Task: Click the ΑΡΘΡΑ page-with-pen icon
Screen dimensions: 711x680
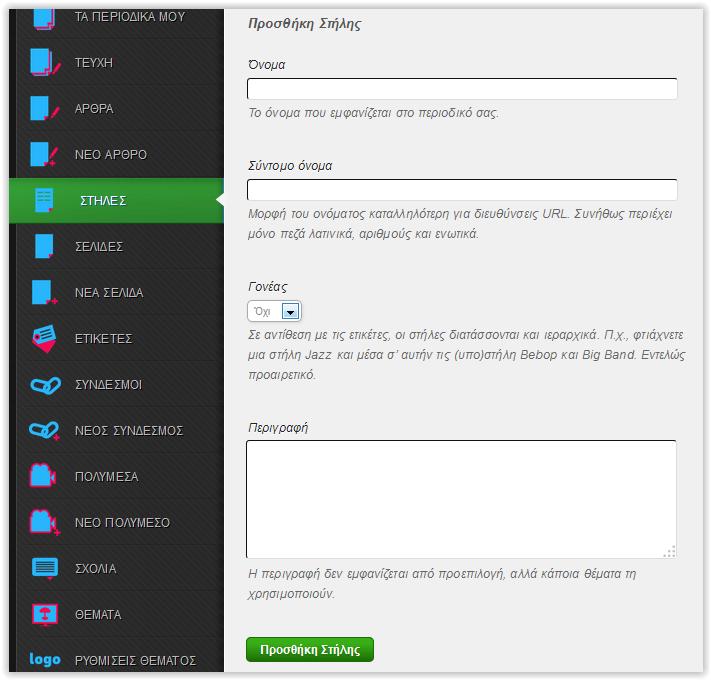Action: click(44, 108)
